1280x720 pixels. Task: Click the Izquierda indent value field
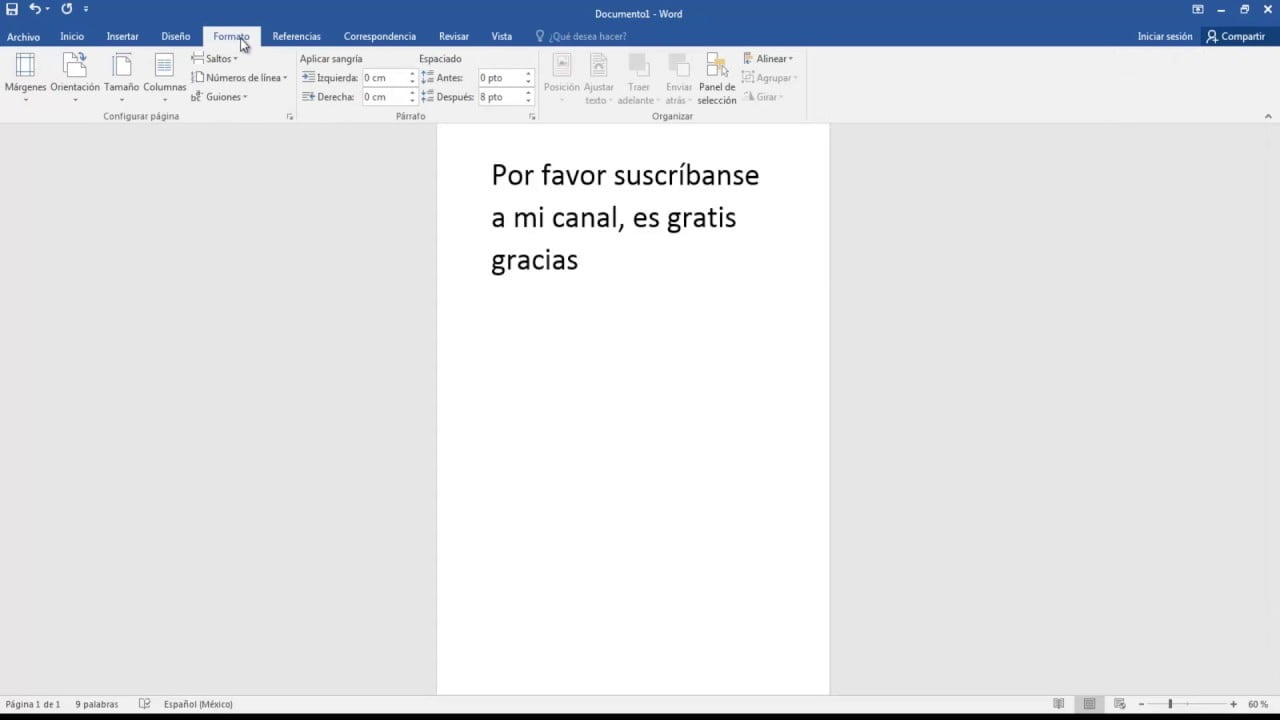383,77
